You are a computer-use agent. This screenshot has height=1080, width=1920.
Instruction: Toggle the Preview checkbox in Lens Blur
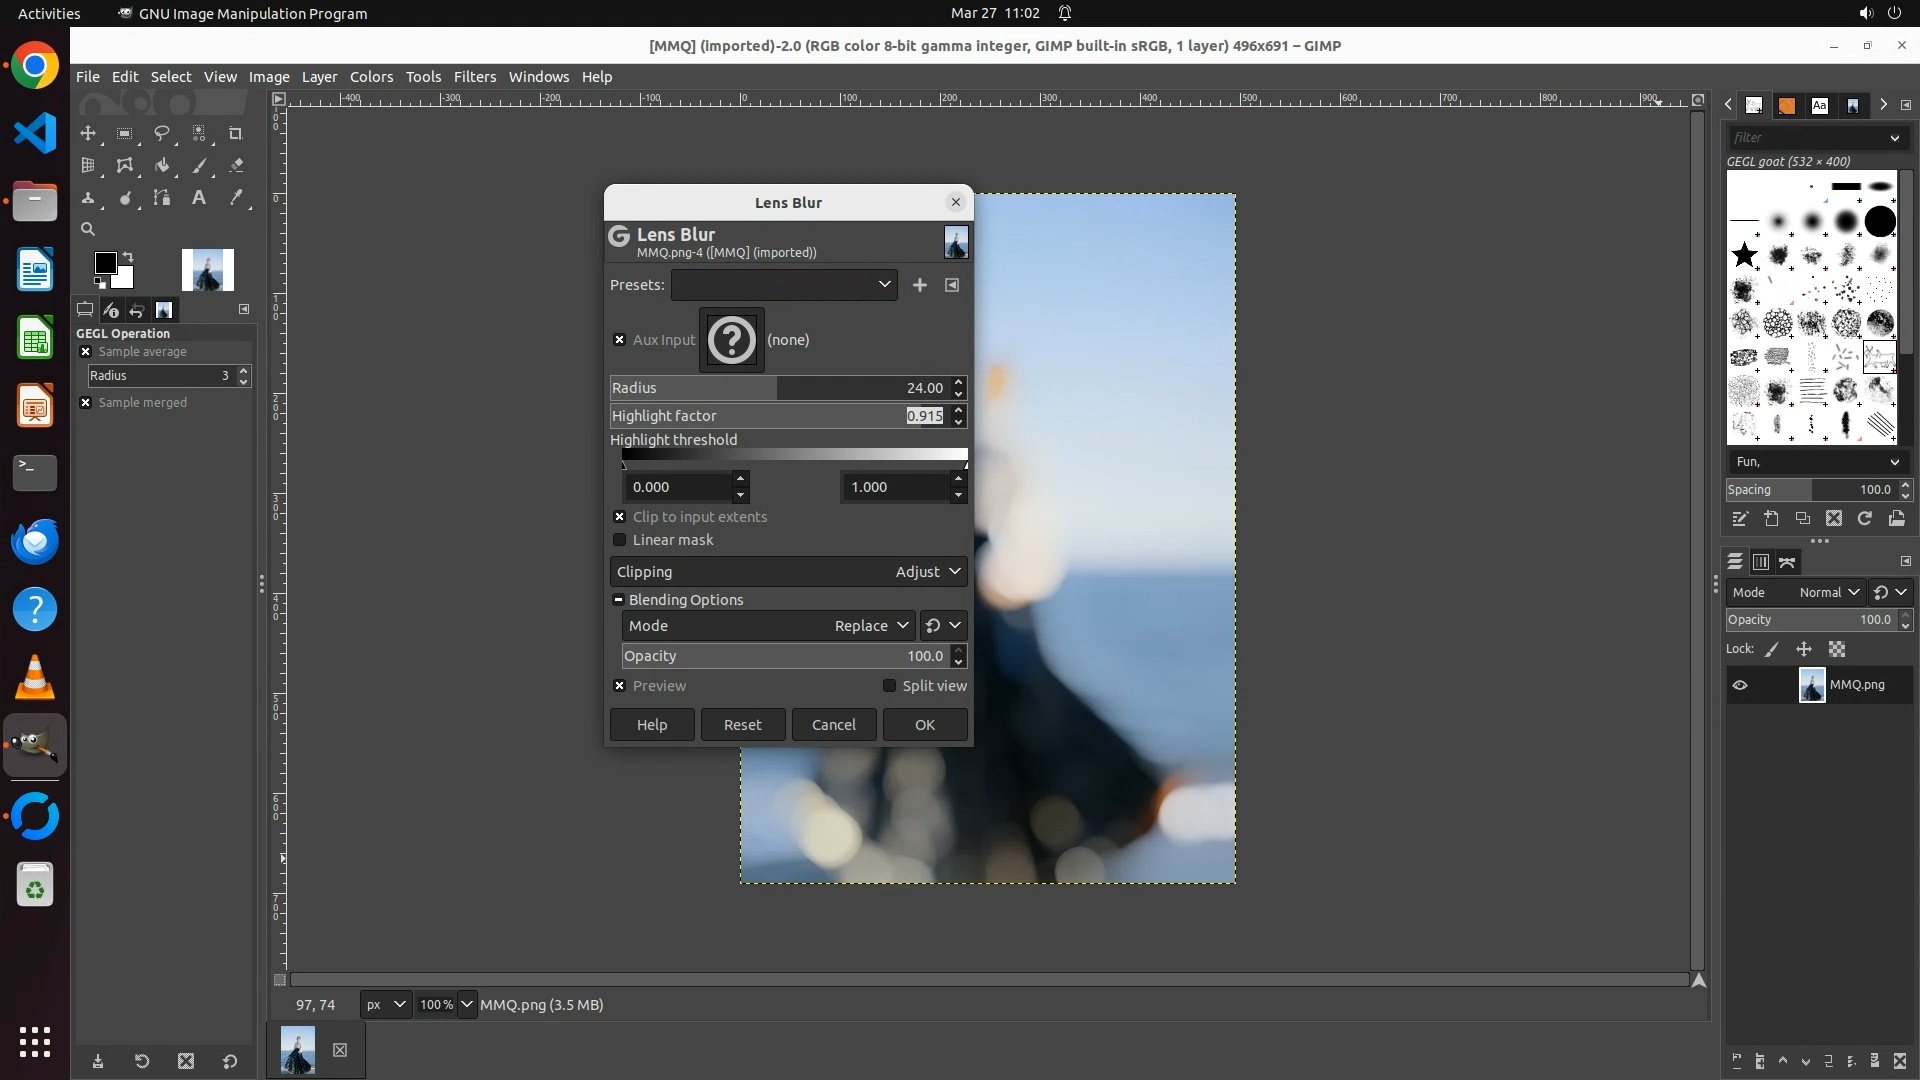coord(620,686)
